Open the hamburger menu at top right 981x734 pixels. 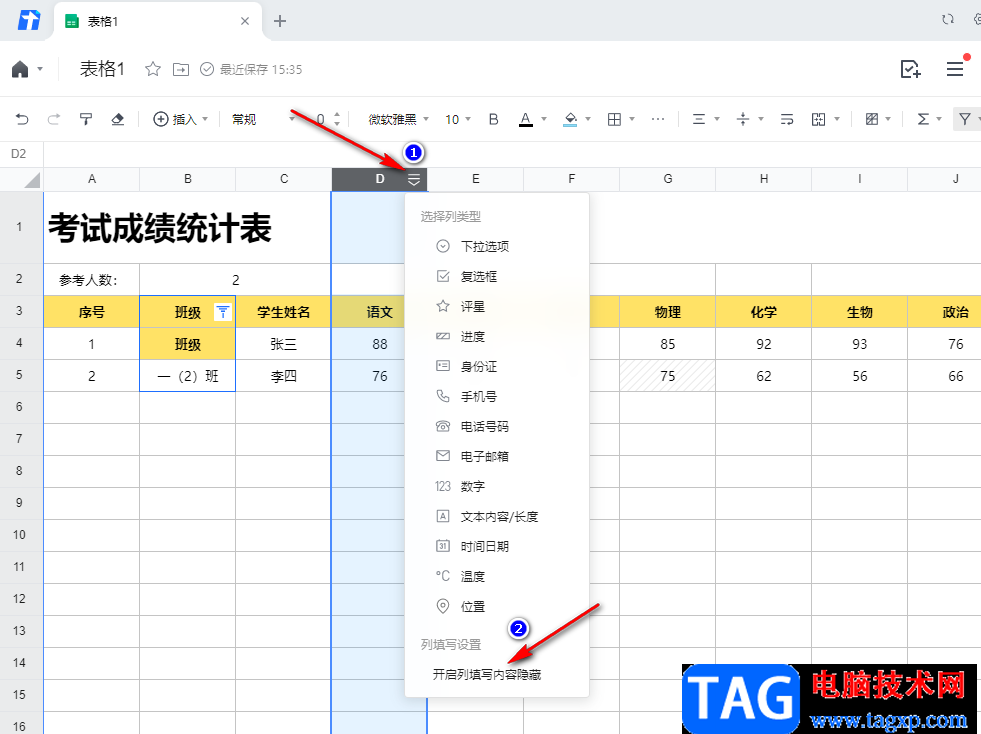(x=955, y=69)
